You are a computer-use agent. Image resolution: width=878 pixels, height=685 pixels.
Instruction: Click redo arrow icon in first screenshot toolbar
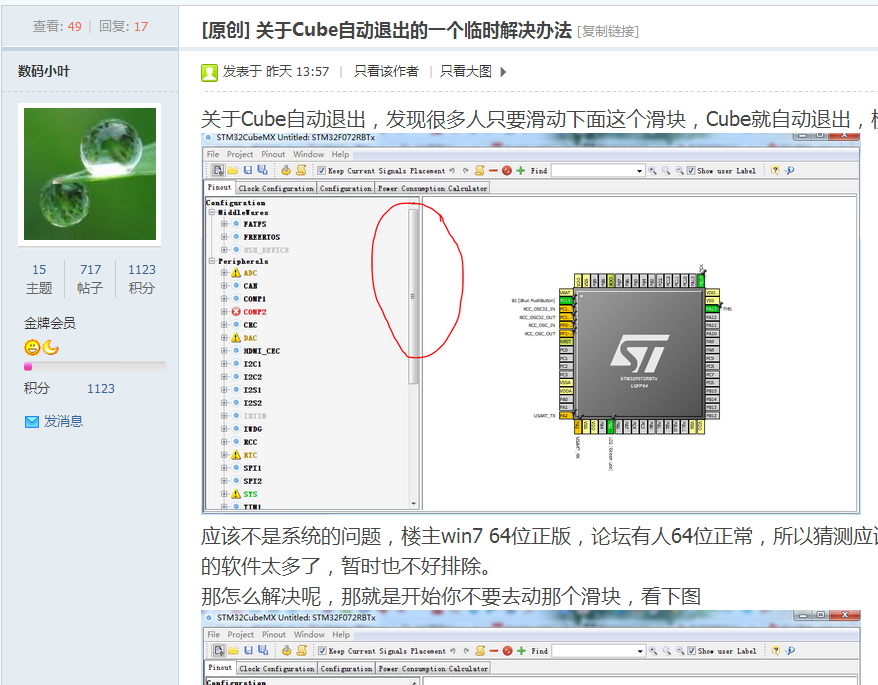click(x=465, y=170)
